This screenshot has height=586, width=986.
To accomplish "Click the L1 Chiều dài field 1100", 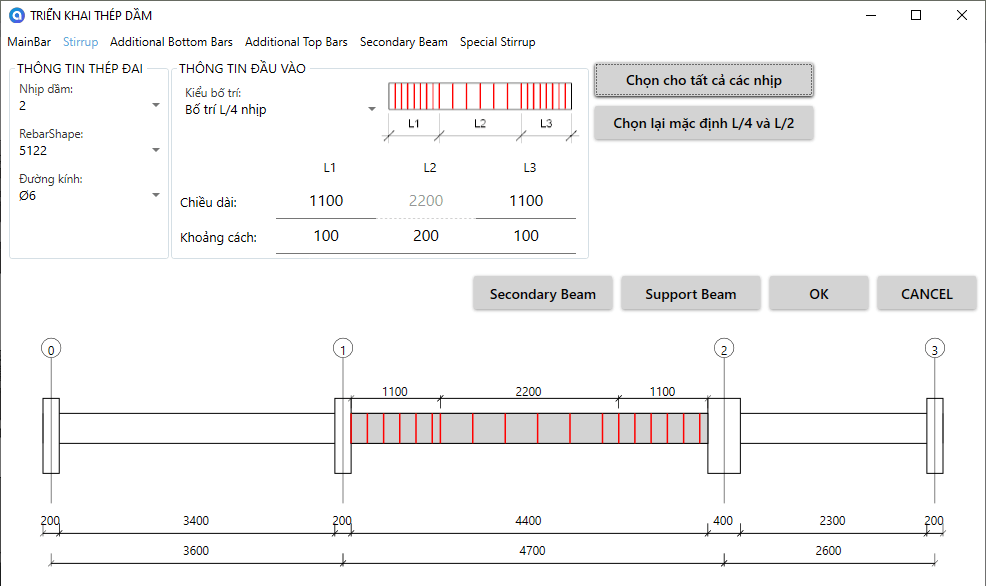I will 326,201.
